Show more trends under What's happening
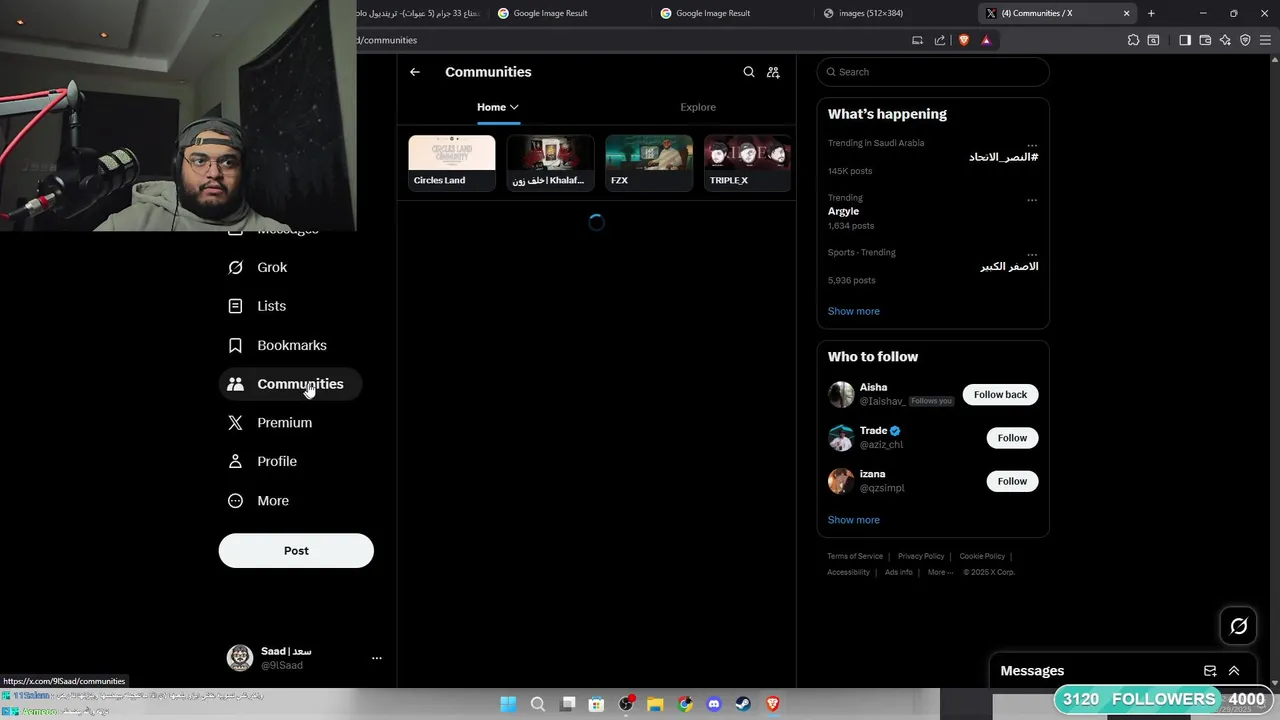This screenshot has height=720, width=1280. pyautogui.click(x=854, y=311)
